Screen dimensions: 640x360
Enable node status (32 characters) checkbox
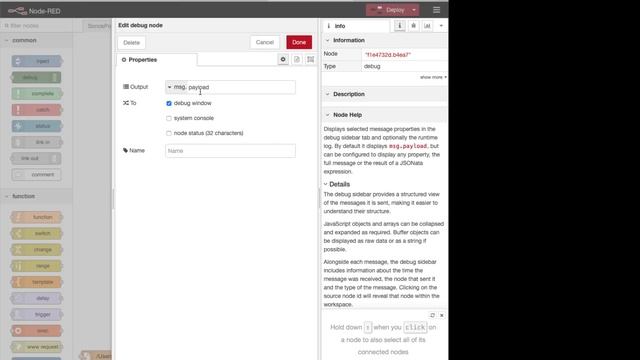pyautogui.click(x=169, y=133)
